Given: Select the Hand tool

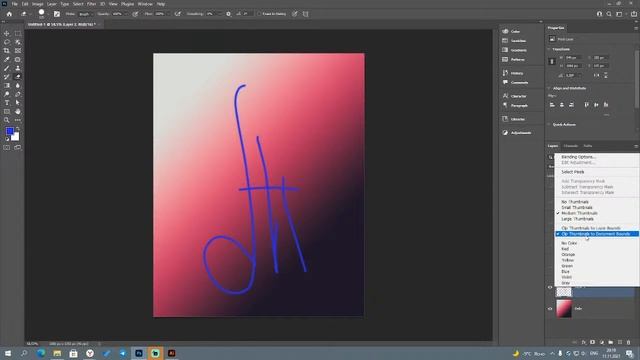Looking at the screenshot, I should pyautogui.click(x=18, y=111).
